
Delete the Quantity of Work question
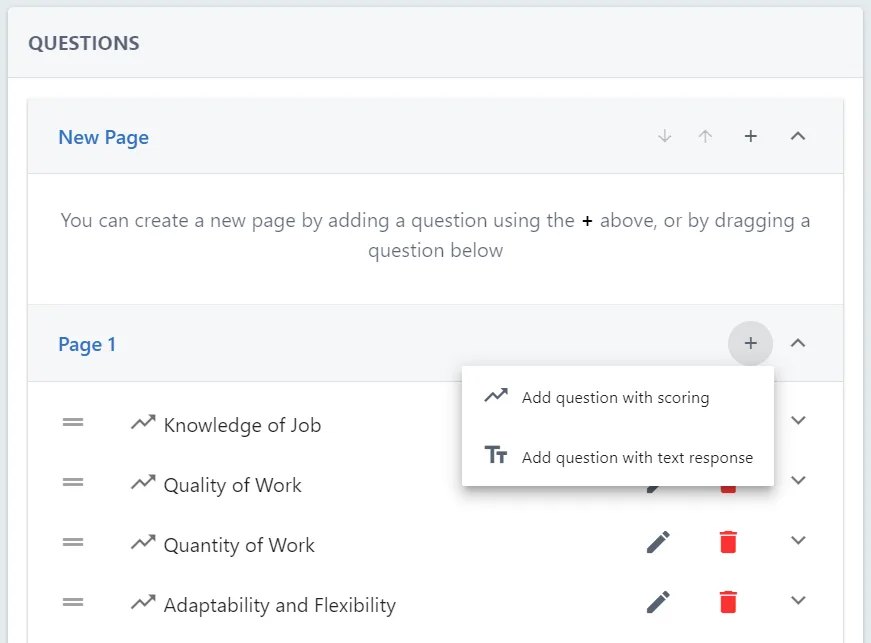(728, 542)
